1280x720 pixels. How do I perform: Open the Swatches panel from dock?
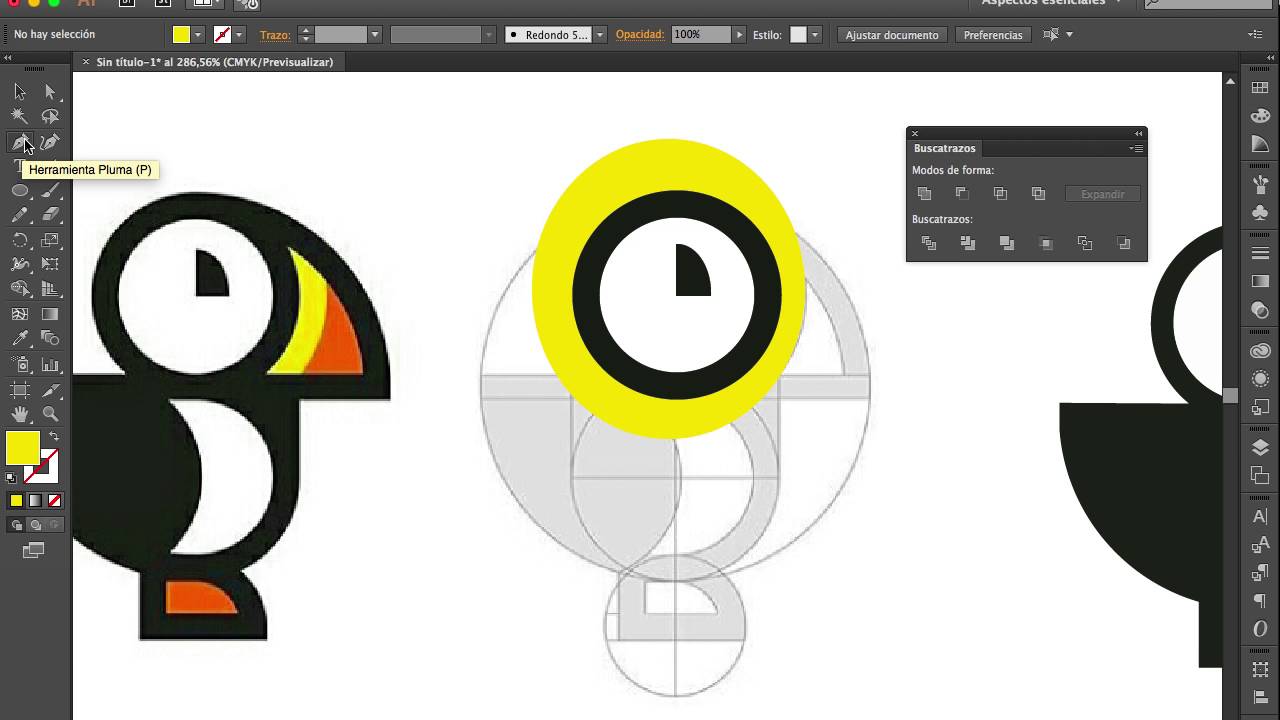(1260, 88)
